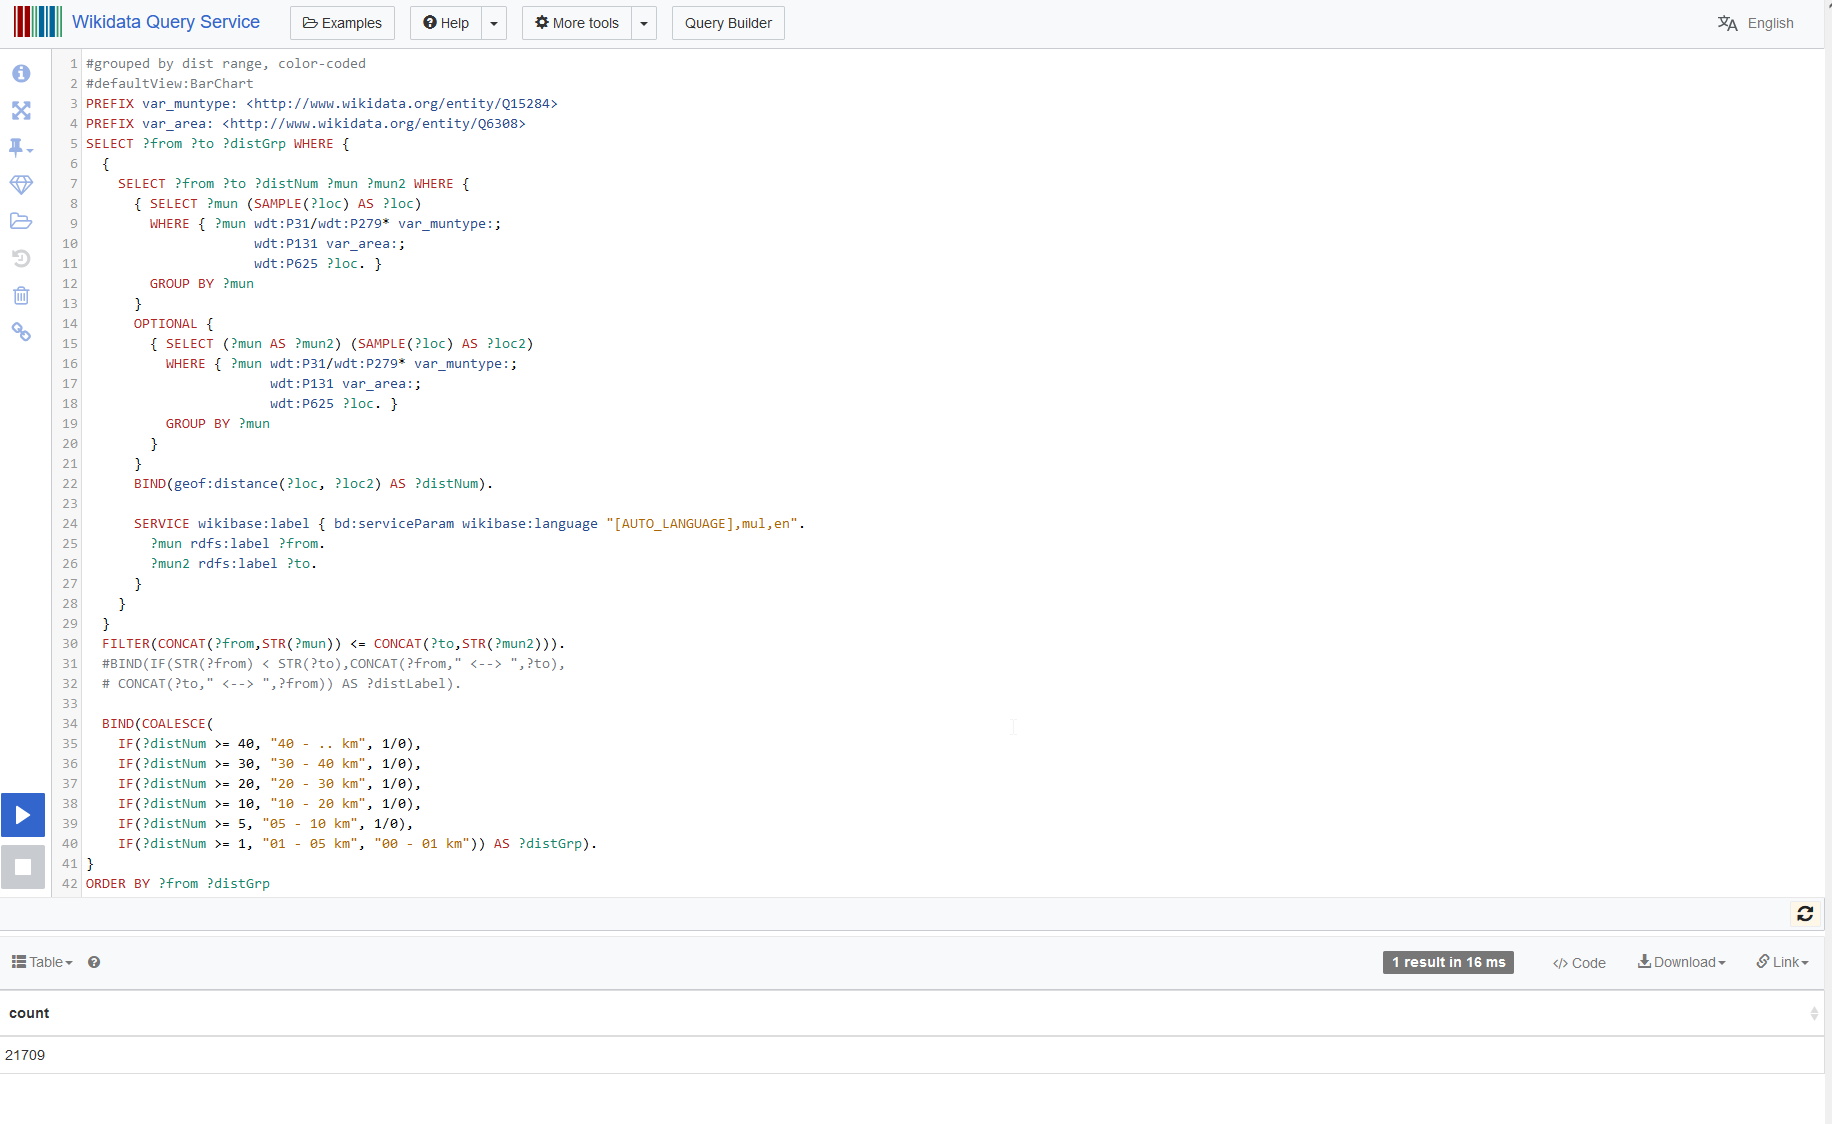The width and height of the screenshot is (1832, 1124).
Task: Clear the query with trash icon
Action: point(21,296)
